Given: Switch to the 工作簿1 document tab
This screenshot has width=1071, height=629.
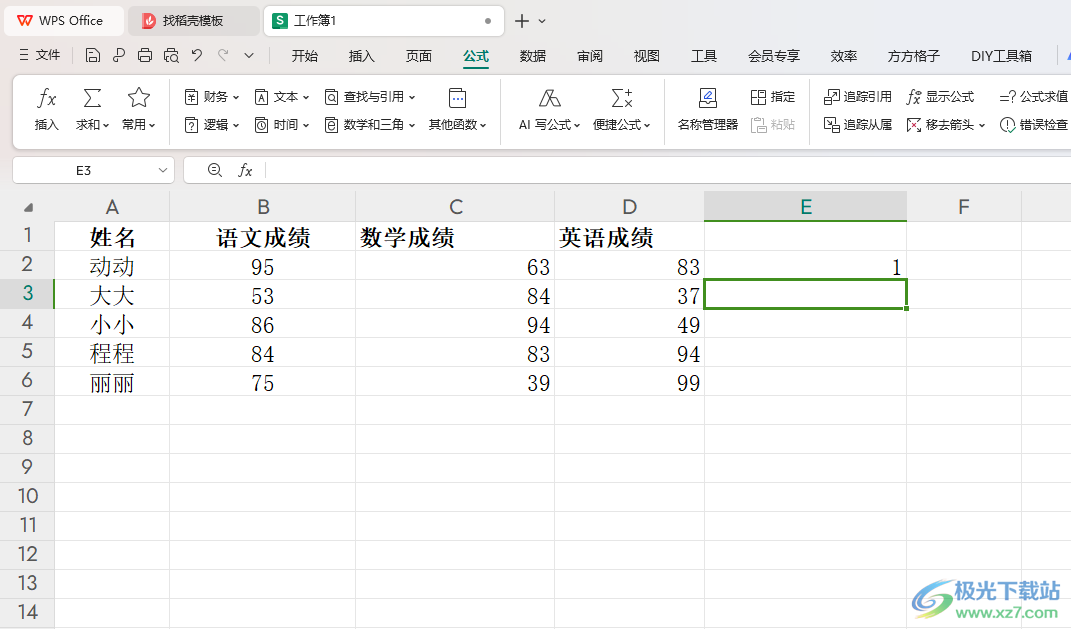Looking at the screenshot, I should click(x=383, y=21).
